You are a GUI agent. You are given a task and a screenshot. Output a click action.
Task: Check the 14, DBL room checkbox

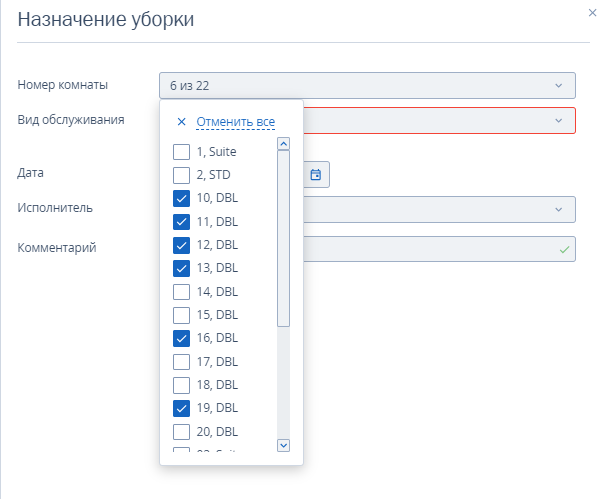point(181,292)
